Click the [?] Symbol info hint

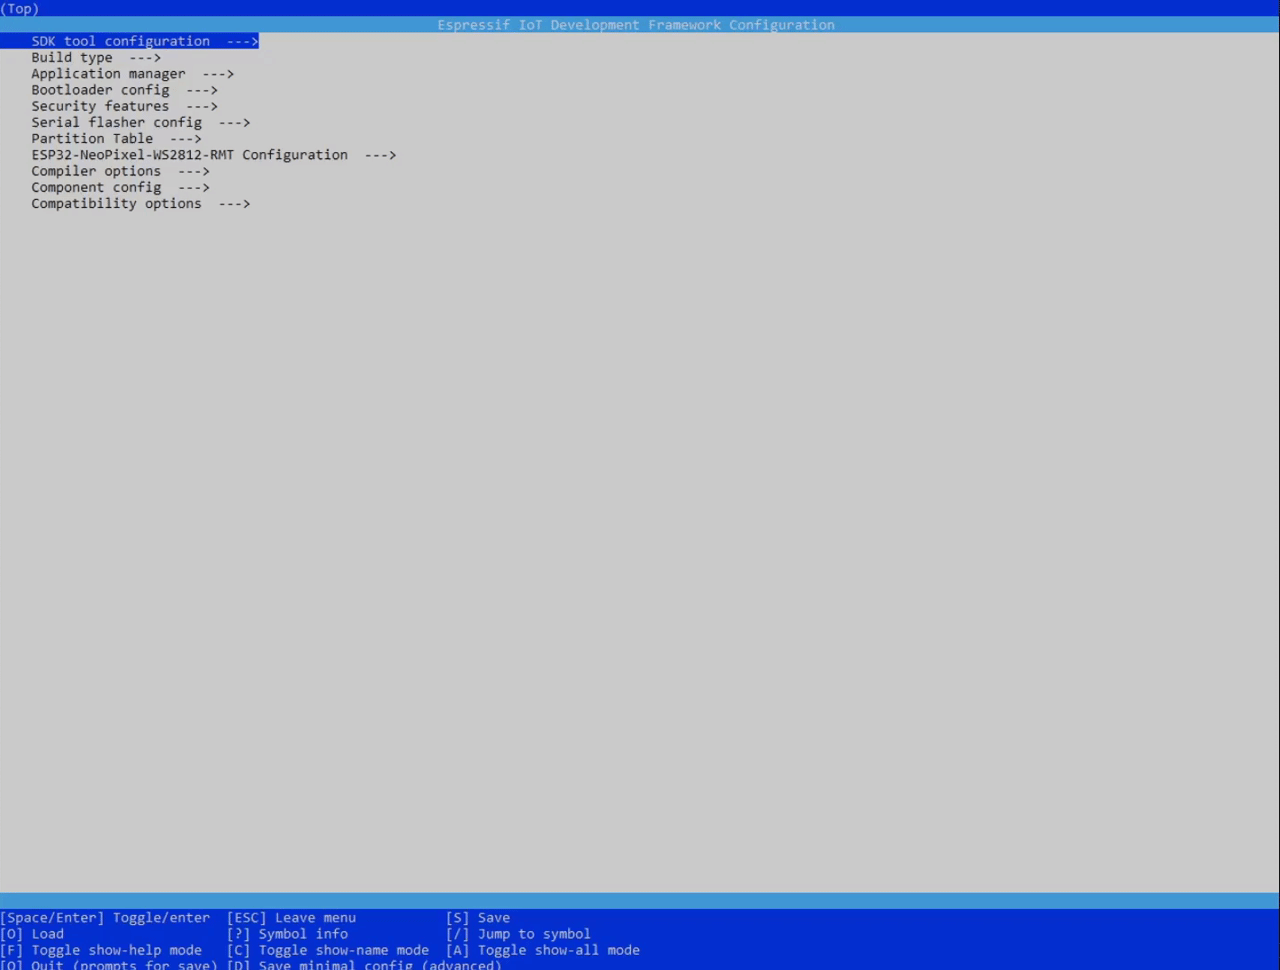(x=287, y=934)
